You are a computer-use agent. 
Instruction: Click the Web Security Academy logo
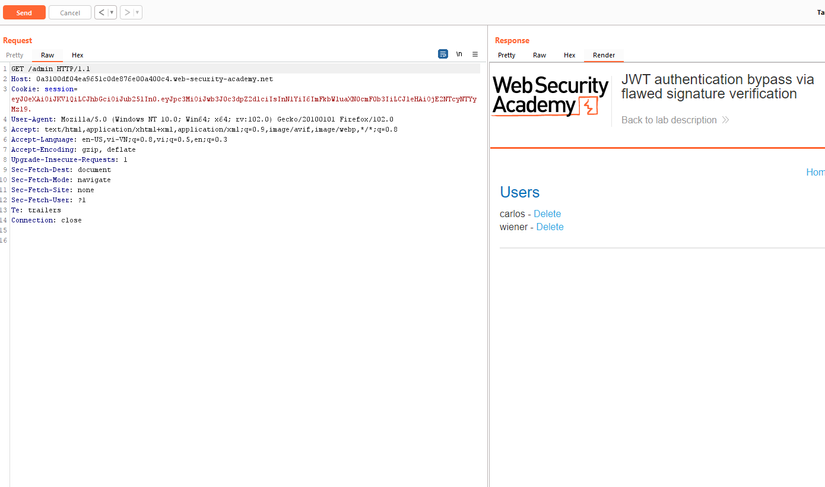coord(550,97)
